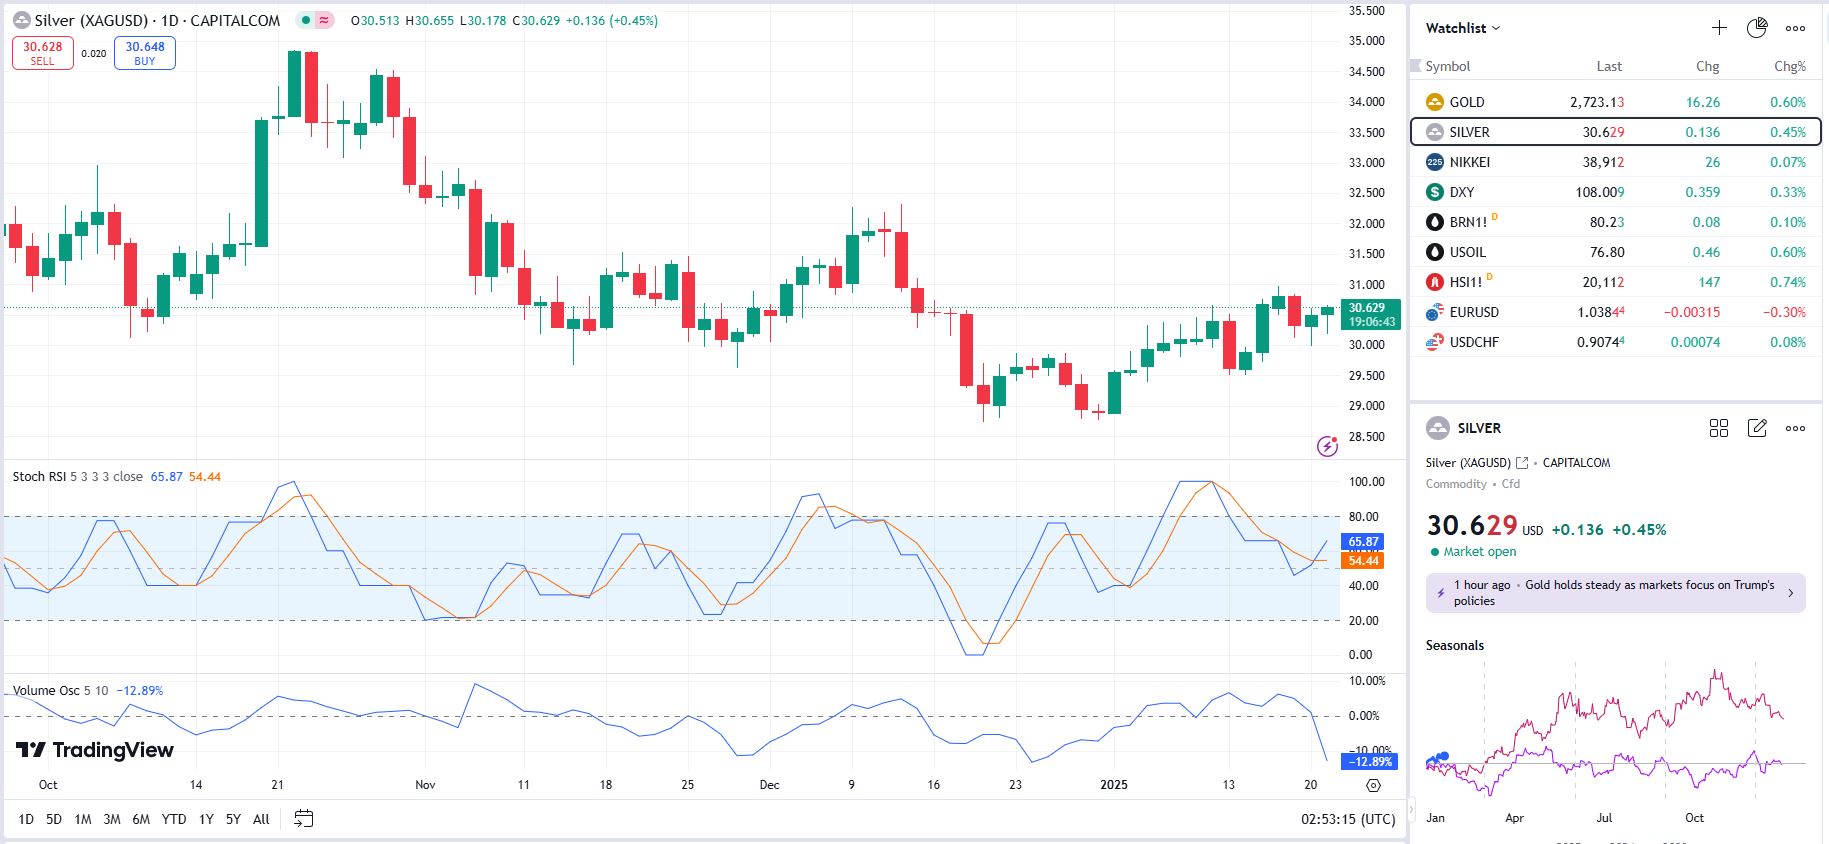
Task: Expand the Gold holds steady news item
Action: pos(1615,593)
